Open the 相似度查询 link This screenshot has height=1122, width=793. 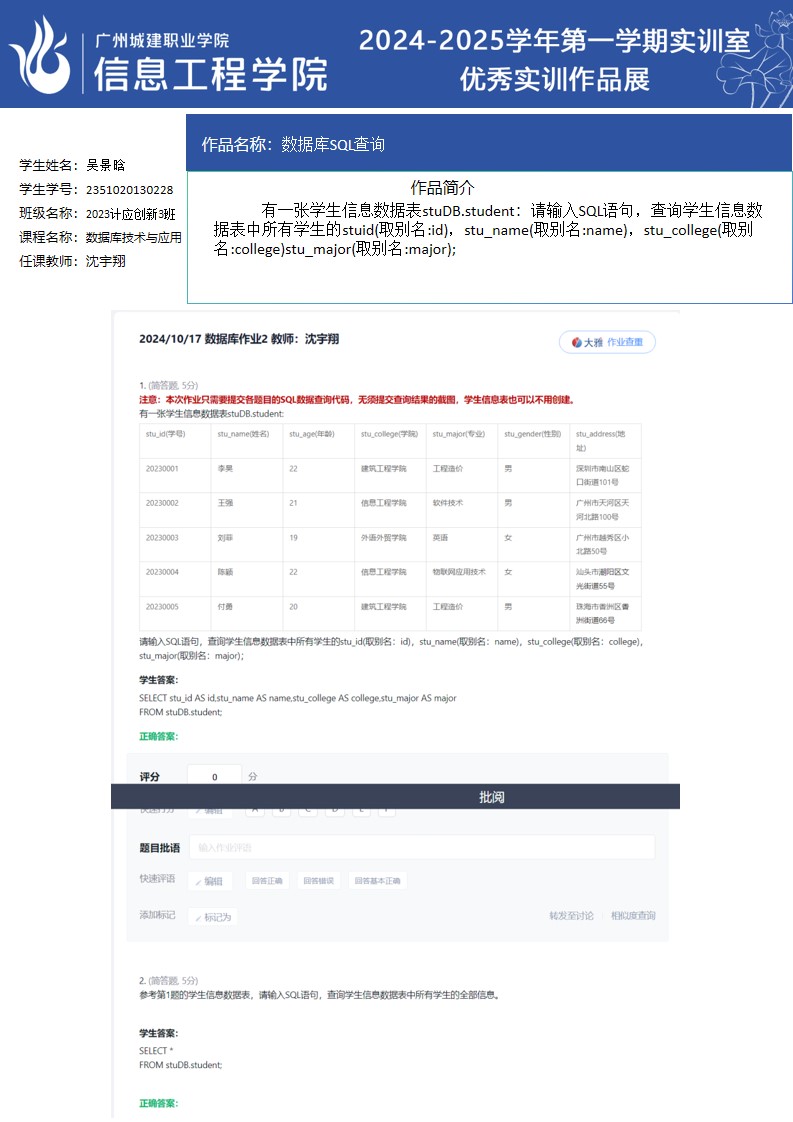tap(633, 915)
